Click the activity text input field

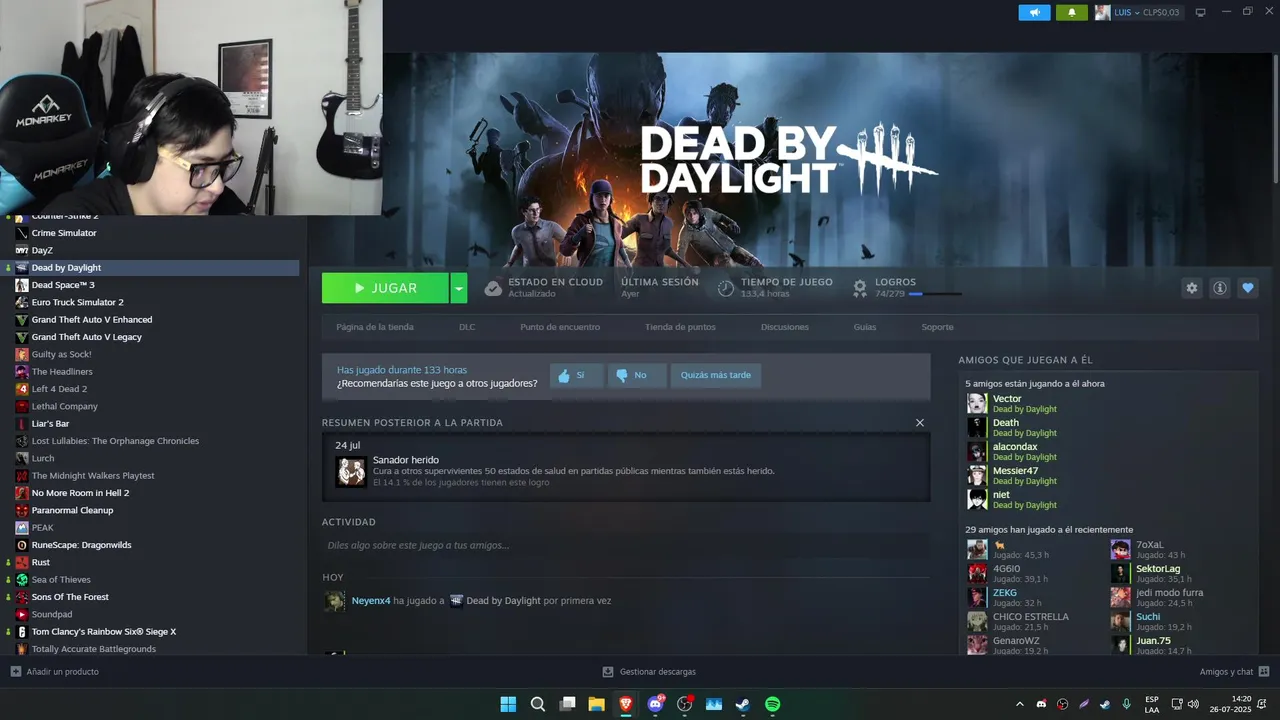626,545
